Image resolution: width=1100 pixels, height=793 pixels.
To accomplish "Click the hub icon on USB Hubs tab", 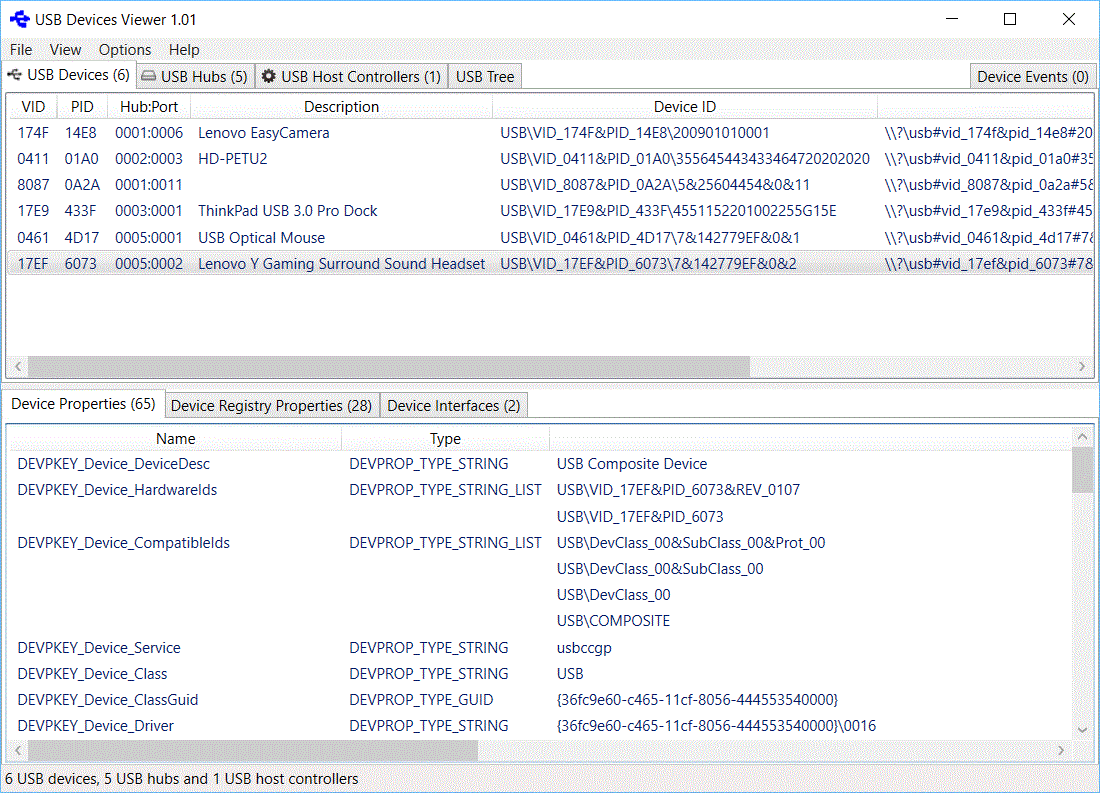I will (149, 75).
